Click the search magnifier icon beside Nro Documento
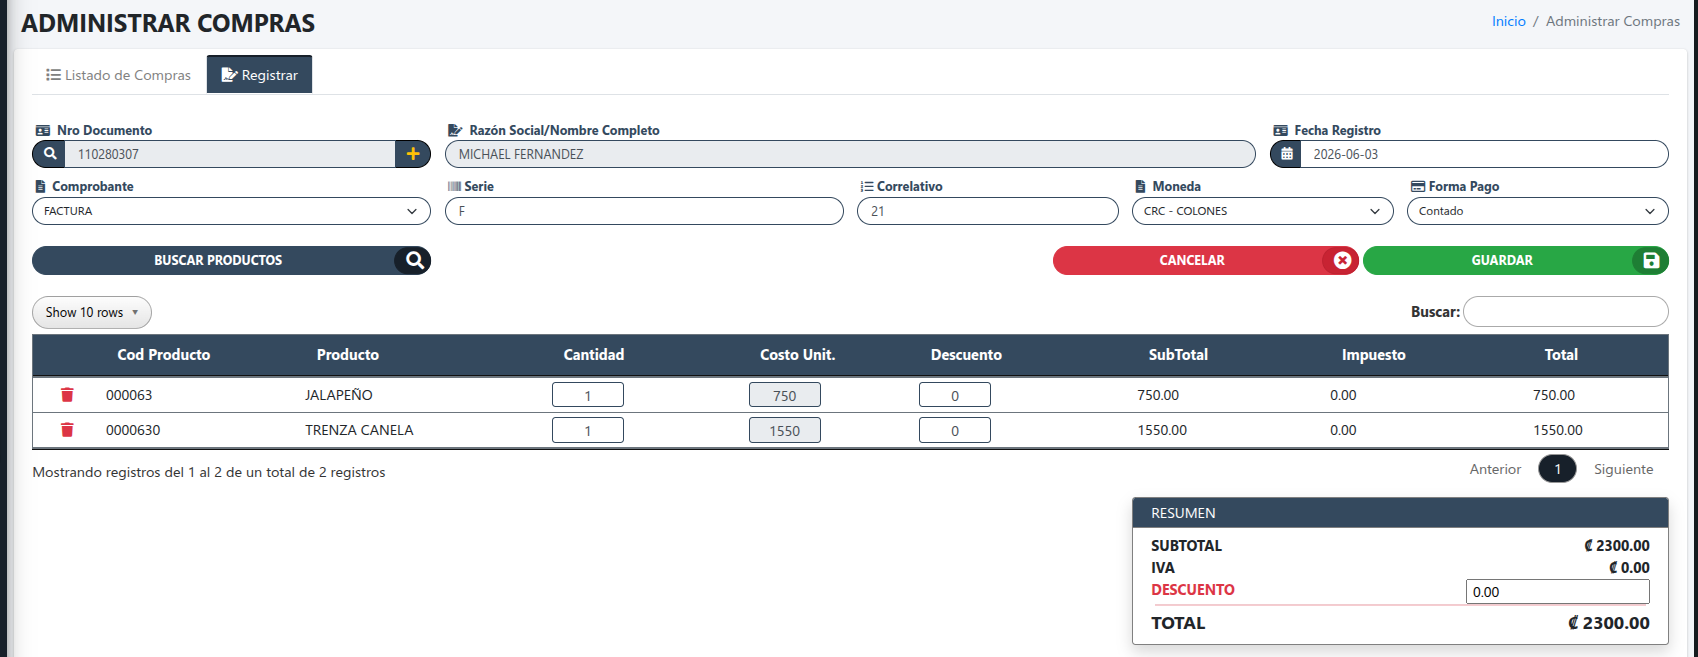The image size is (1698, 657). point(49,154)
